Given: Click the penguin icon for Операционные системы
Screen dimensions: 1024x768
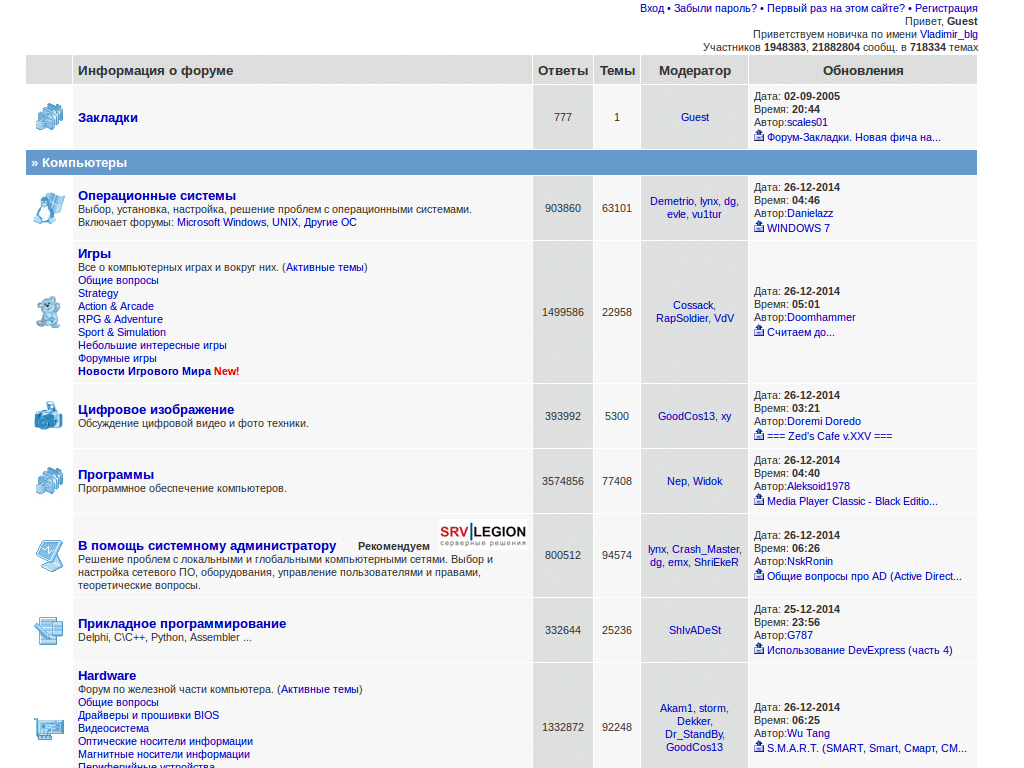Looking at the screenshot, I should (48, 206).
